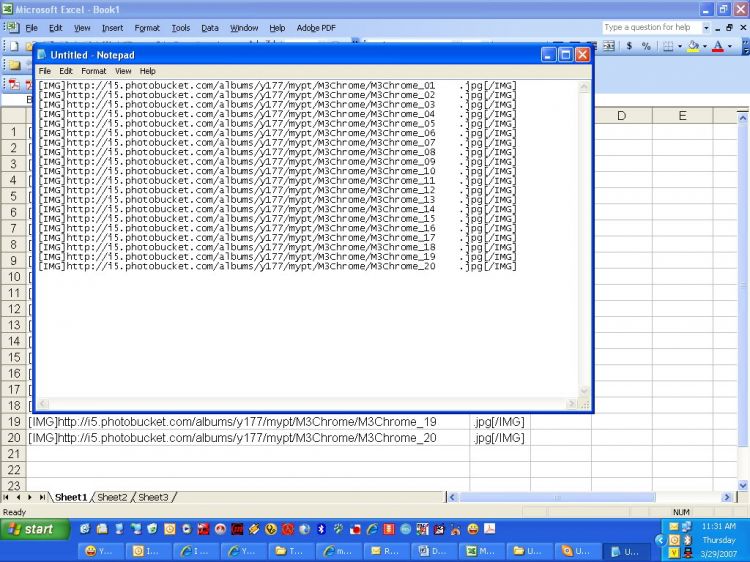This screenshot has height=562, width=750.
Task: Click the yellow folder icon on Excel's third toolbar row
Action: 14,65
